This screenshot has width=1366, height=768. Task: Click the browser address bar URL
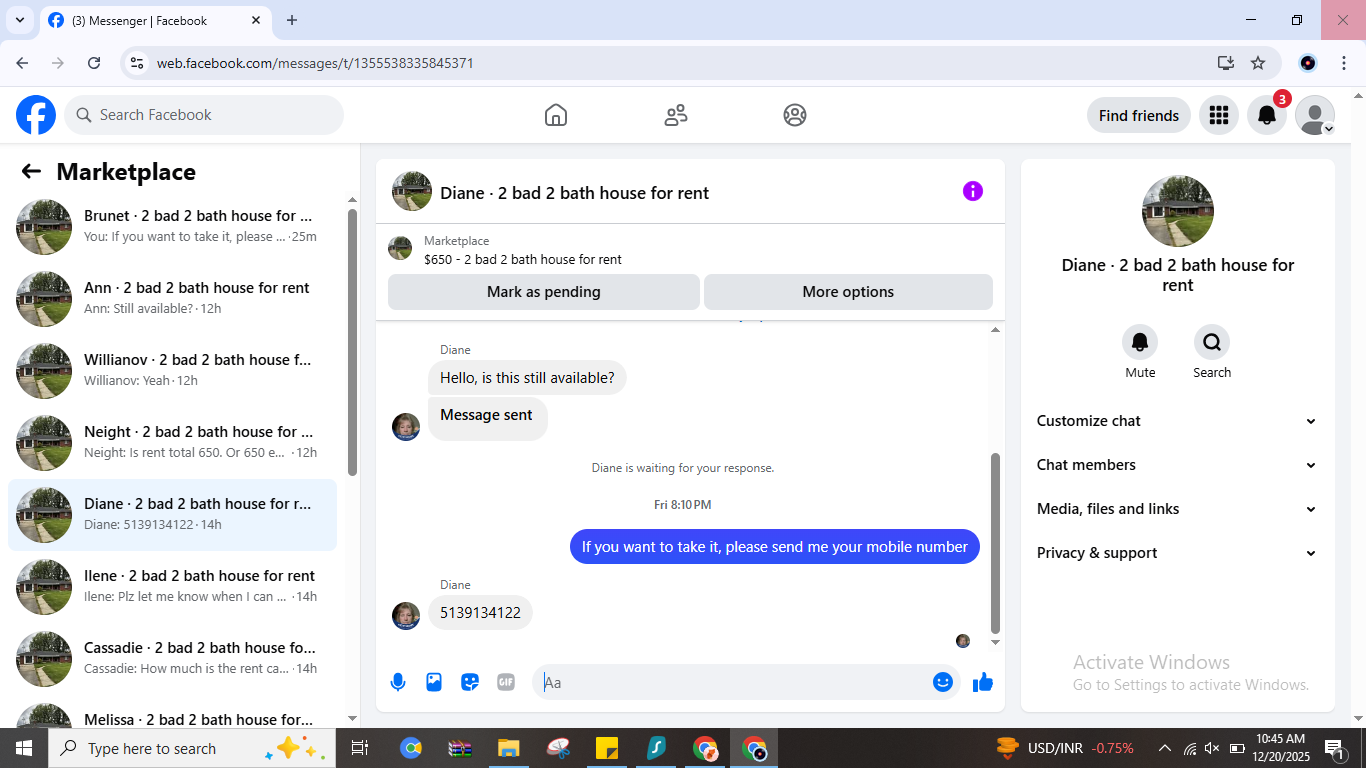(315, 63)
